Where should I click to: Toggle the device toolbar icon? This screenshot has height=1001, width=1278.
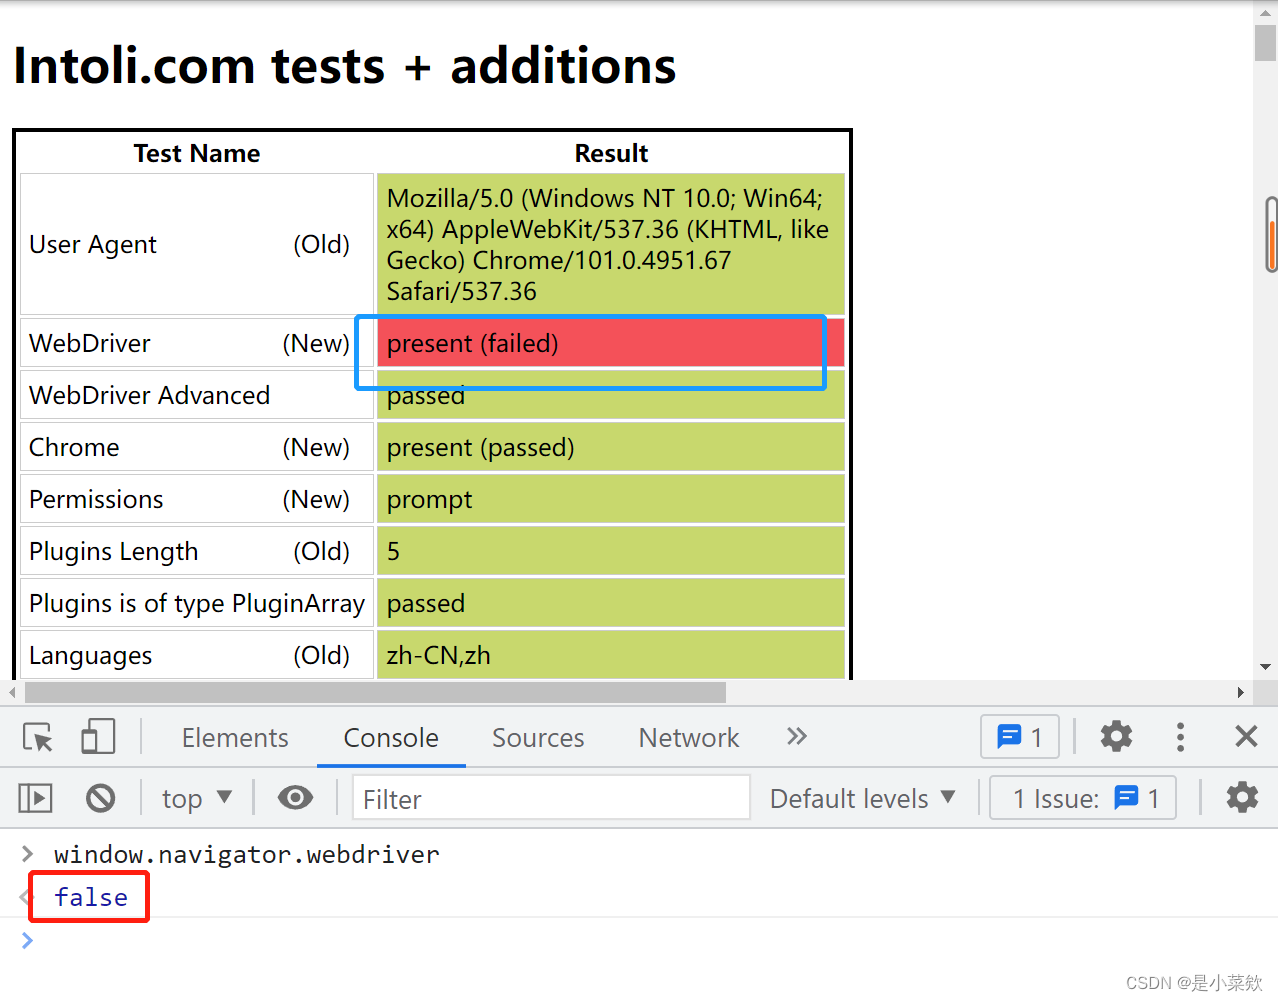(x=98, y=738)
